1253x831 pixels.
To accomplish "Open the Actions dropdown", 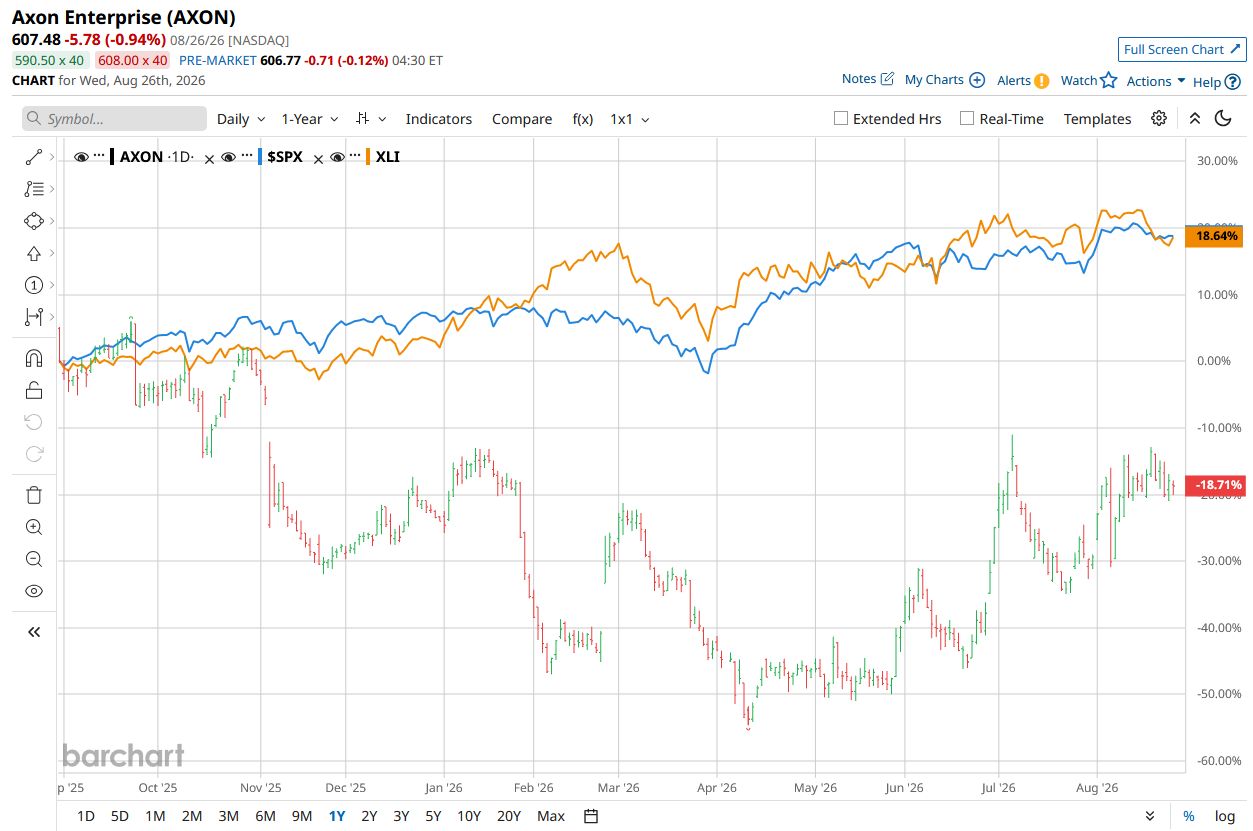I will [1156, 81].
